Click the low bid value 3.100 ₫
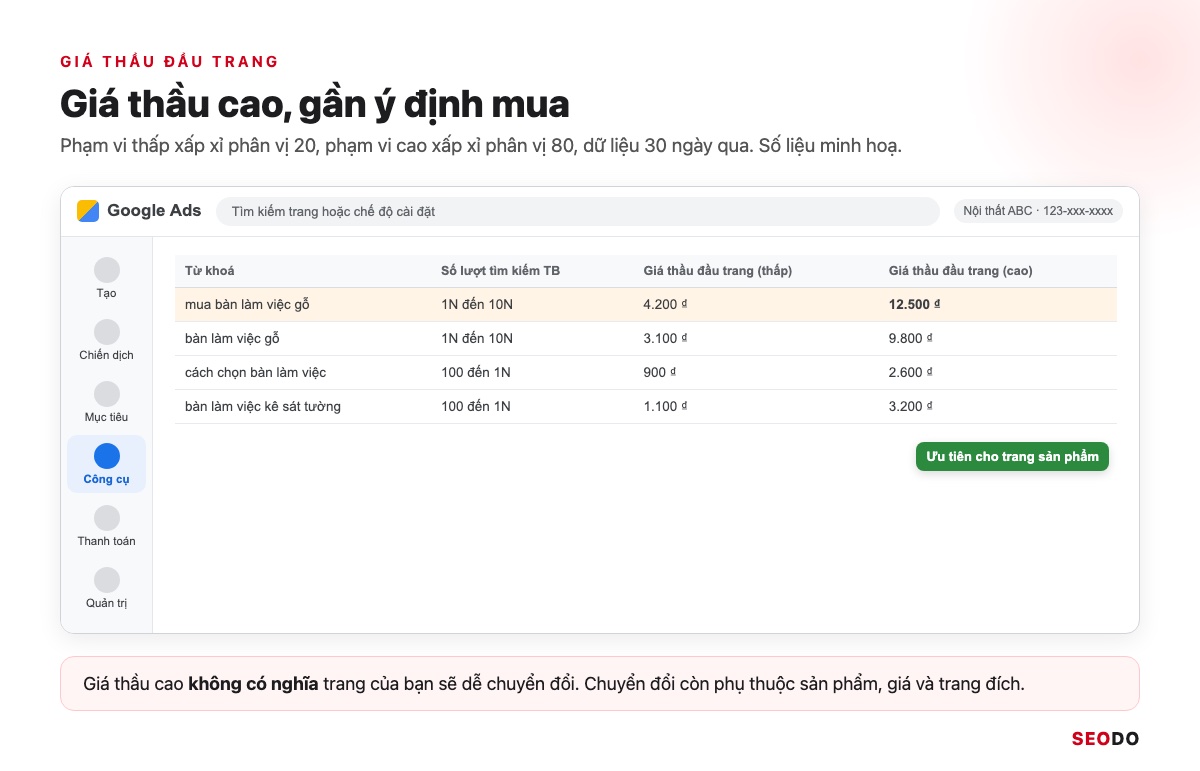 [x=665, y=338]
